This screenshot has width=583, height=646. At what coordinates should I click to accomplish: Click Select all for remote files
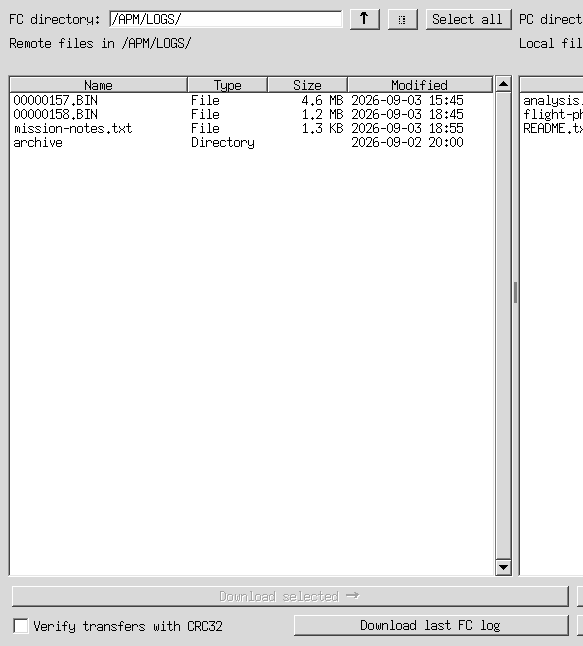468,19
